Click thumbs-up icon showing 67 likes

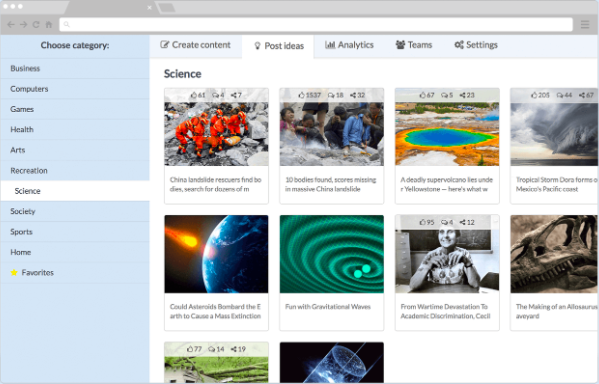(x=423, y=95)
